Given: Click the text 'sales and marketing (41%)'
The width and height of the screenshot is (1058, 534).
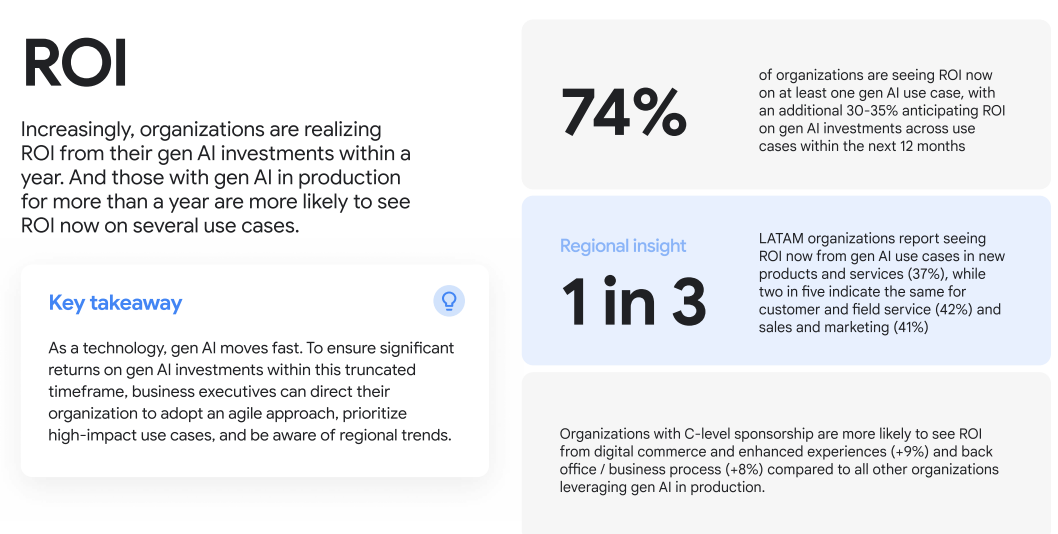Looking at the screenshot, I should pyautogui.click(x=843, y=327).
